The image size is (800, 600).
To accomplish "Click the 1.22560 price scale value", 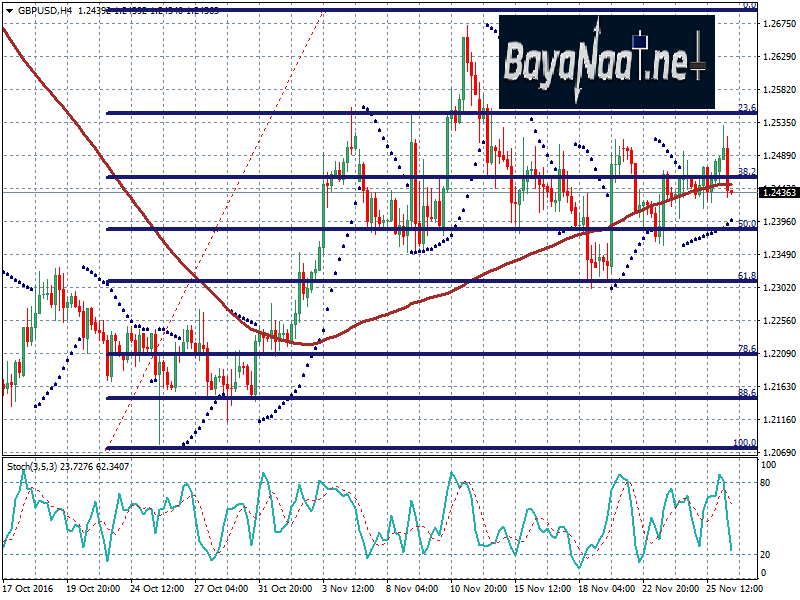I will pos(778,321).
